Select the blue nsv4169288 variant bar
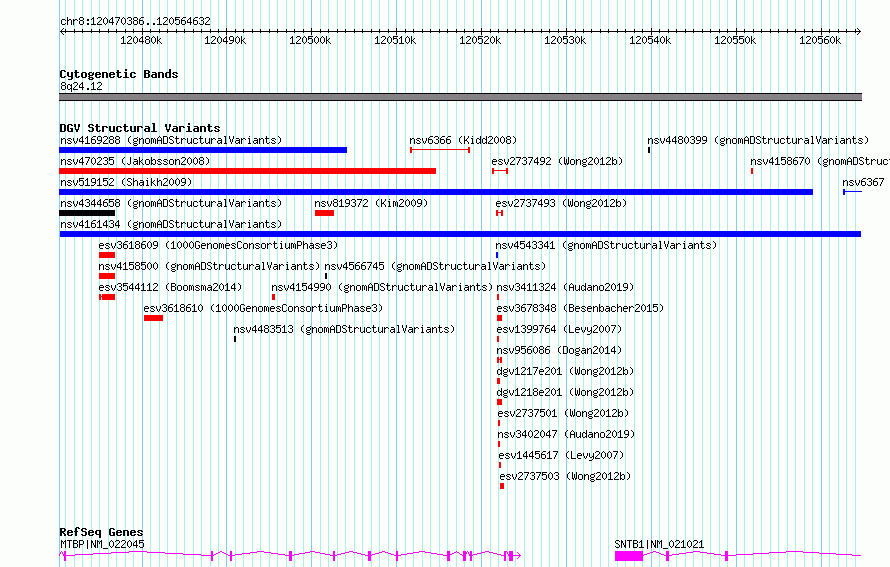Screen dimensions: 890x567 [x=203, y=150]
